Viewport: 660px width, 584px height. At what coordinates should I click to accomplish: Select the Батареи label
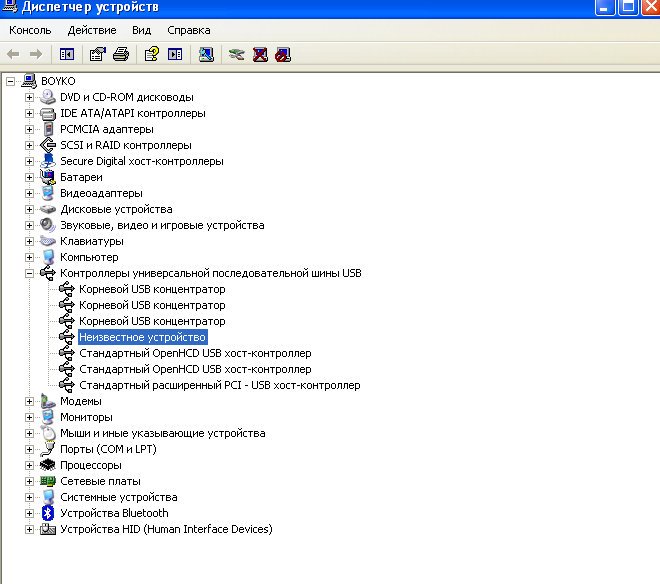[81, 177]
